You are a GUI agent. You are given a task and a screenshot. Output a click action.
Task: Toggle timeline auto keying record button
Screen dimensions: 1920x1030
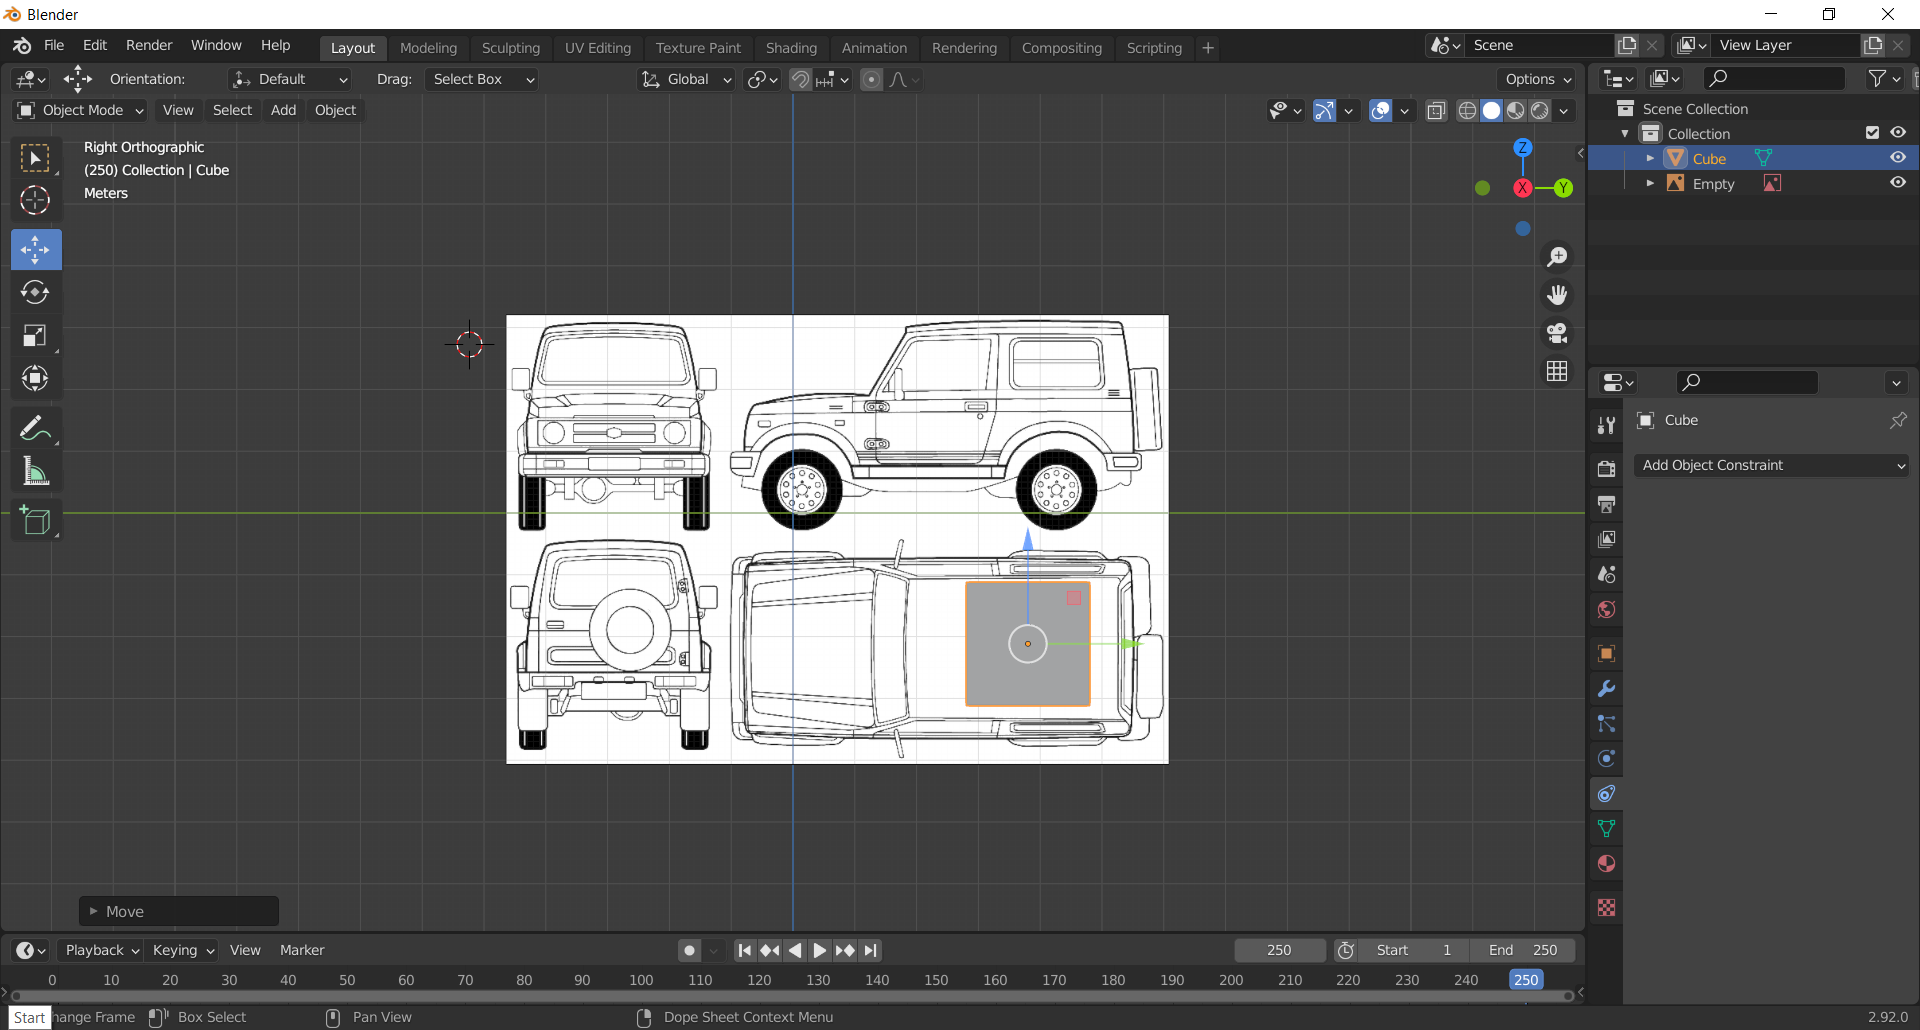coord(690,950)
